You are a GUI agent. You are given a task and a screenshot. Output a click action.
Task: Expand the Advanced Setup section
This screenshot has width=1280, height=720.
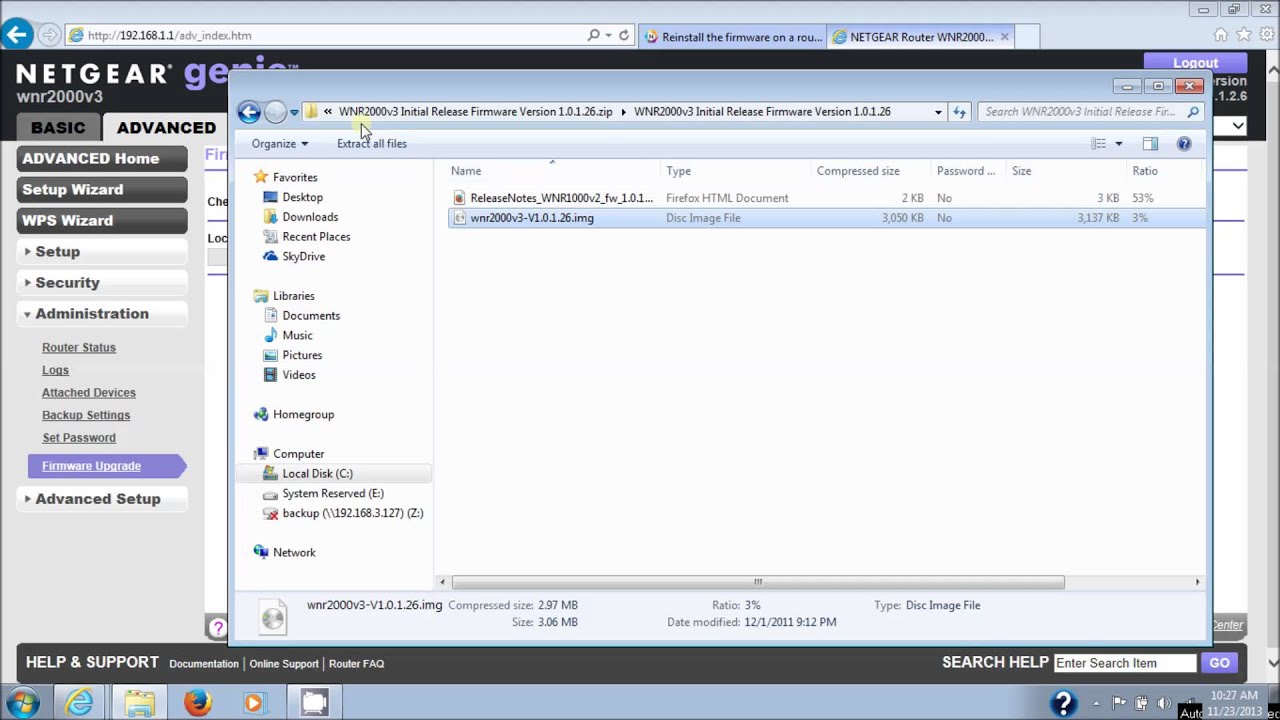point(102,499)
